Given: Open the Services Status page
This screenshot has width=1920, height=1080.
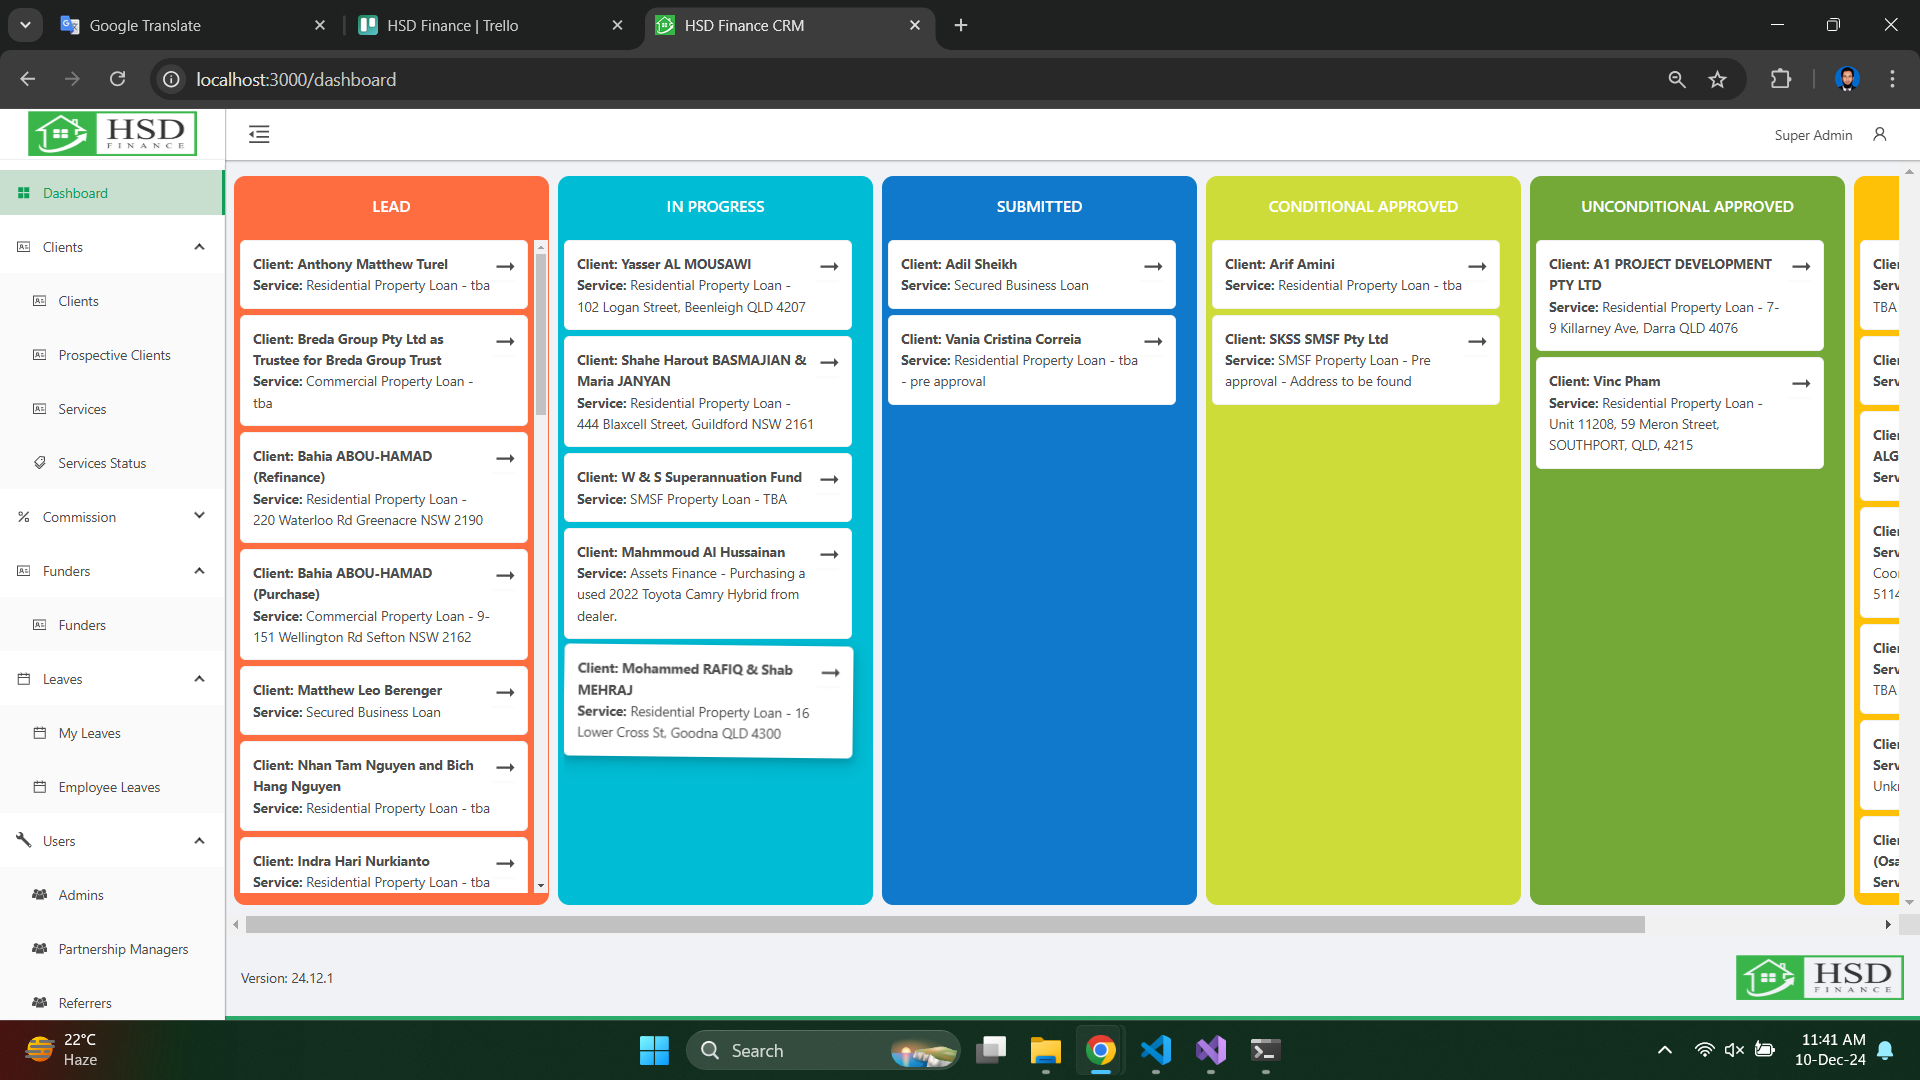Looking at the screenshot, I should point(102,463).
